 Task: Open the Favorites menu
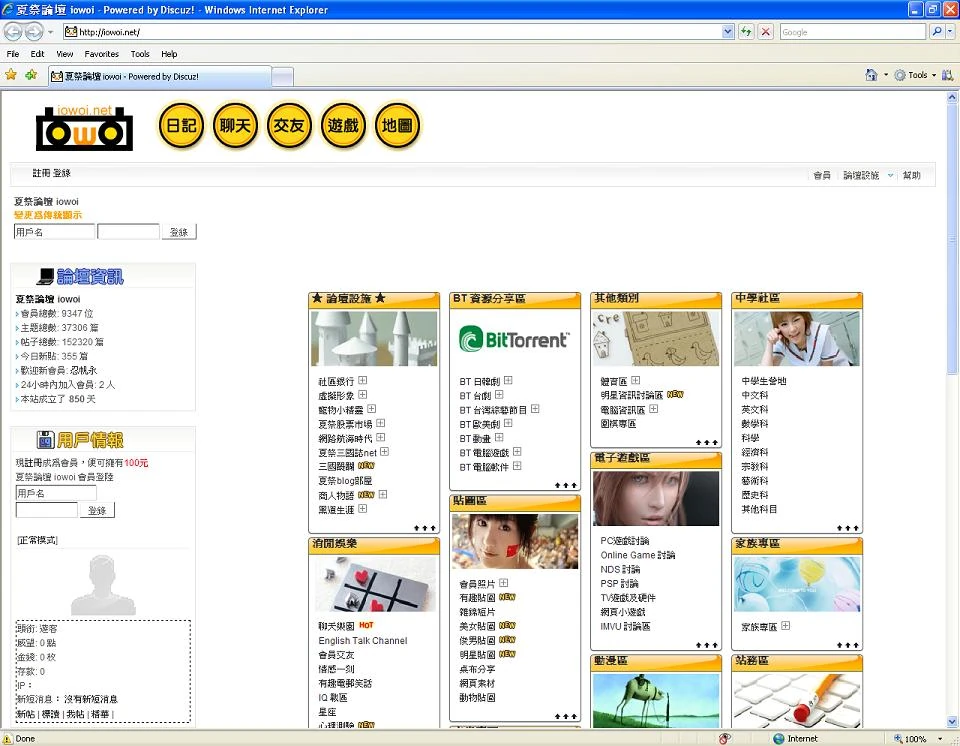(x=102, y=54)
